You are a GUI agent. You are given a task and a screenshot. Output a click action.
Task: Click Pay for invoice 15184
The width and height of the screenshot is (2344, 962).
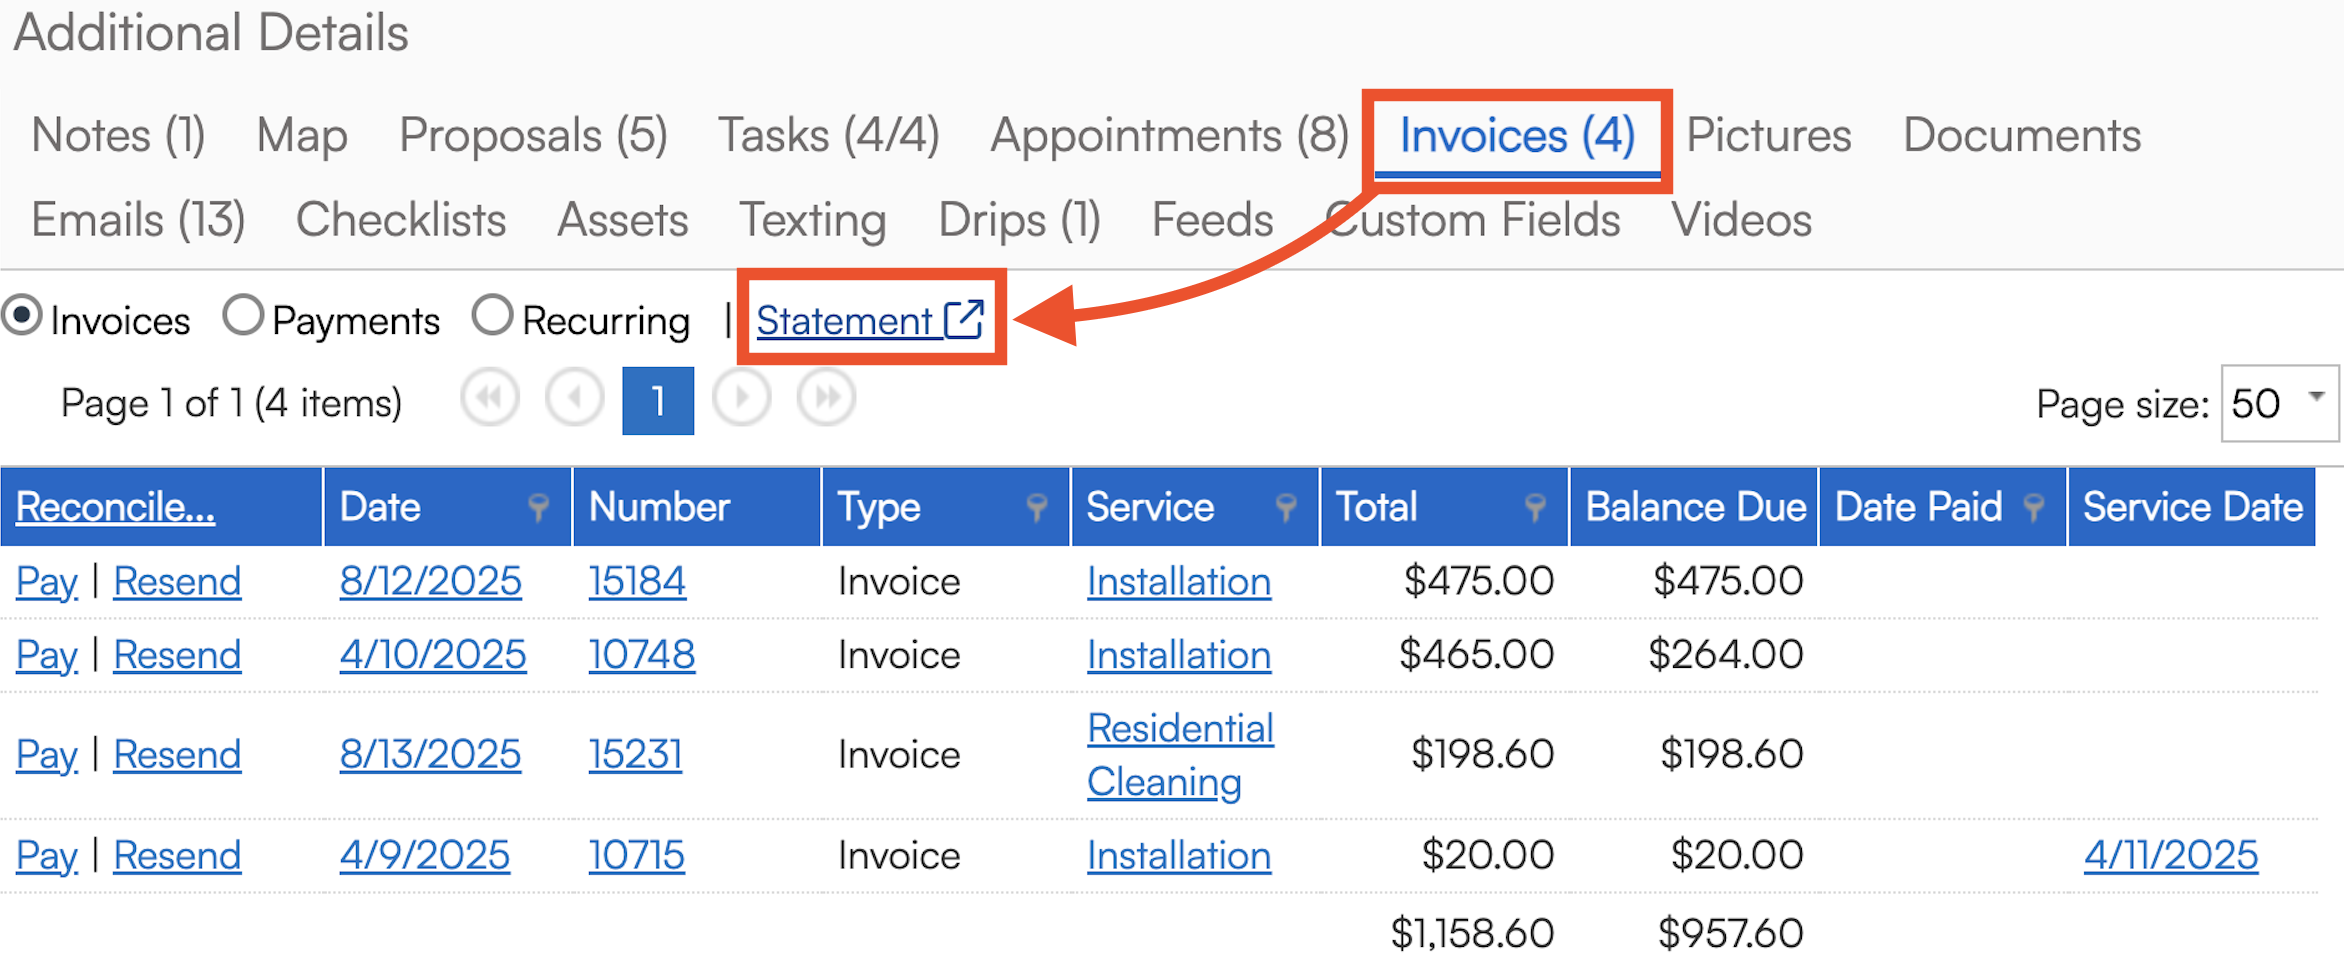click(x=46, y=582)
